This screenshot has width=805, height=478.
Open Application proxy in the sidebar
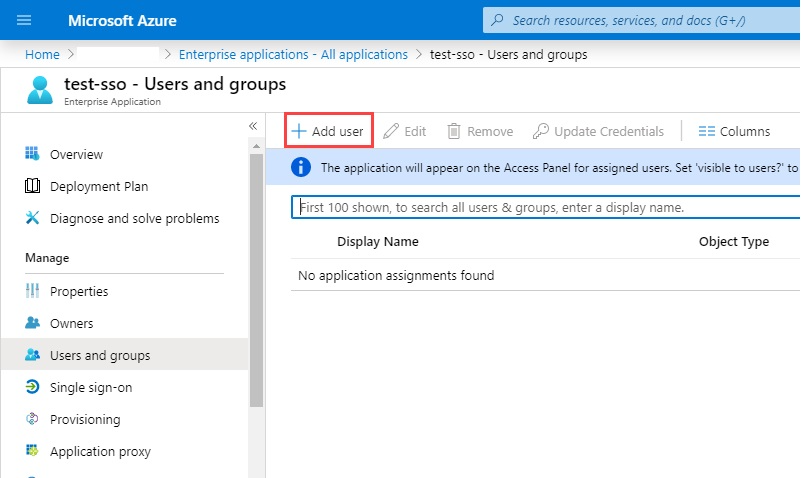coord(124,451)
